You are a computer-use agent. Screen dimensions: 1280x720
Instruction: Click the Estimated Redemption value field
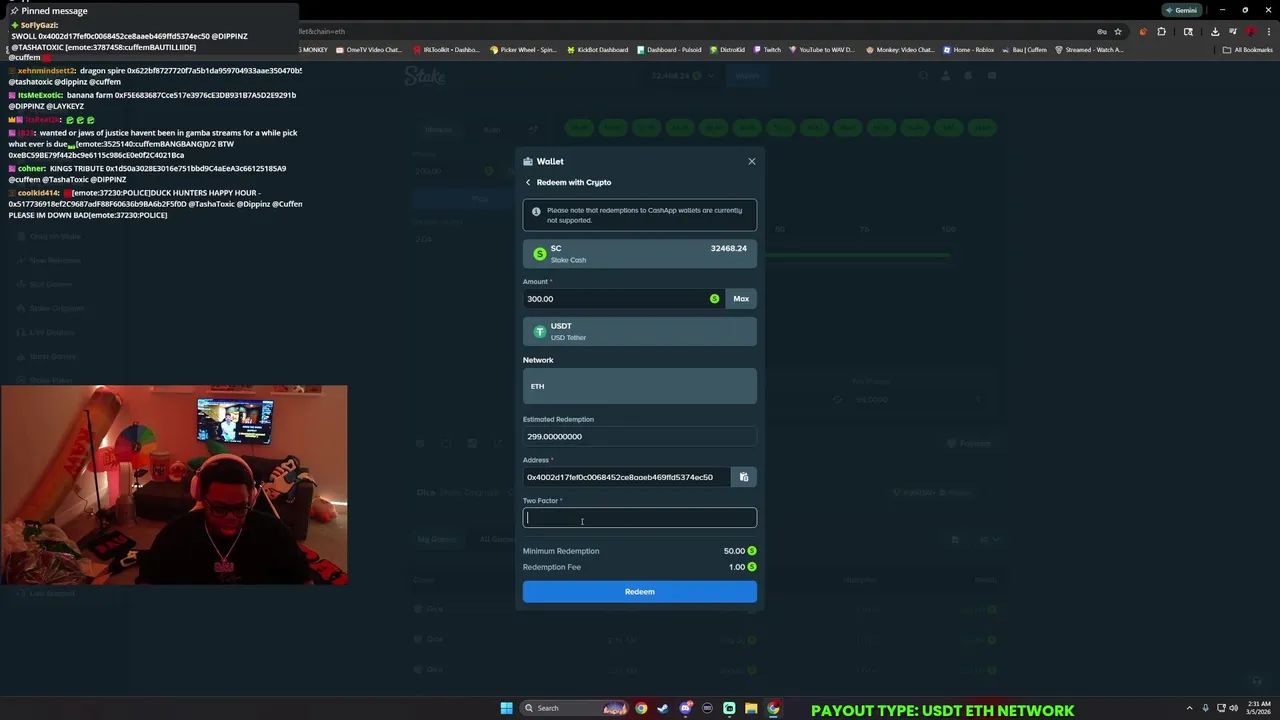[x=639, y=436]
